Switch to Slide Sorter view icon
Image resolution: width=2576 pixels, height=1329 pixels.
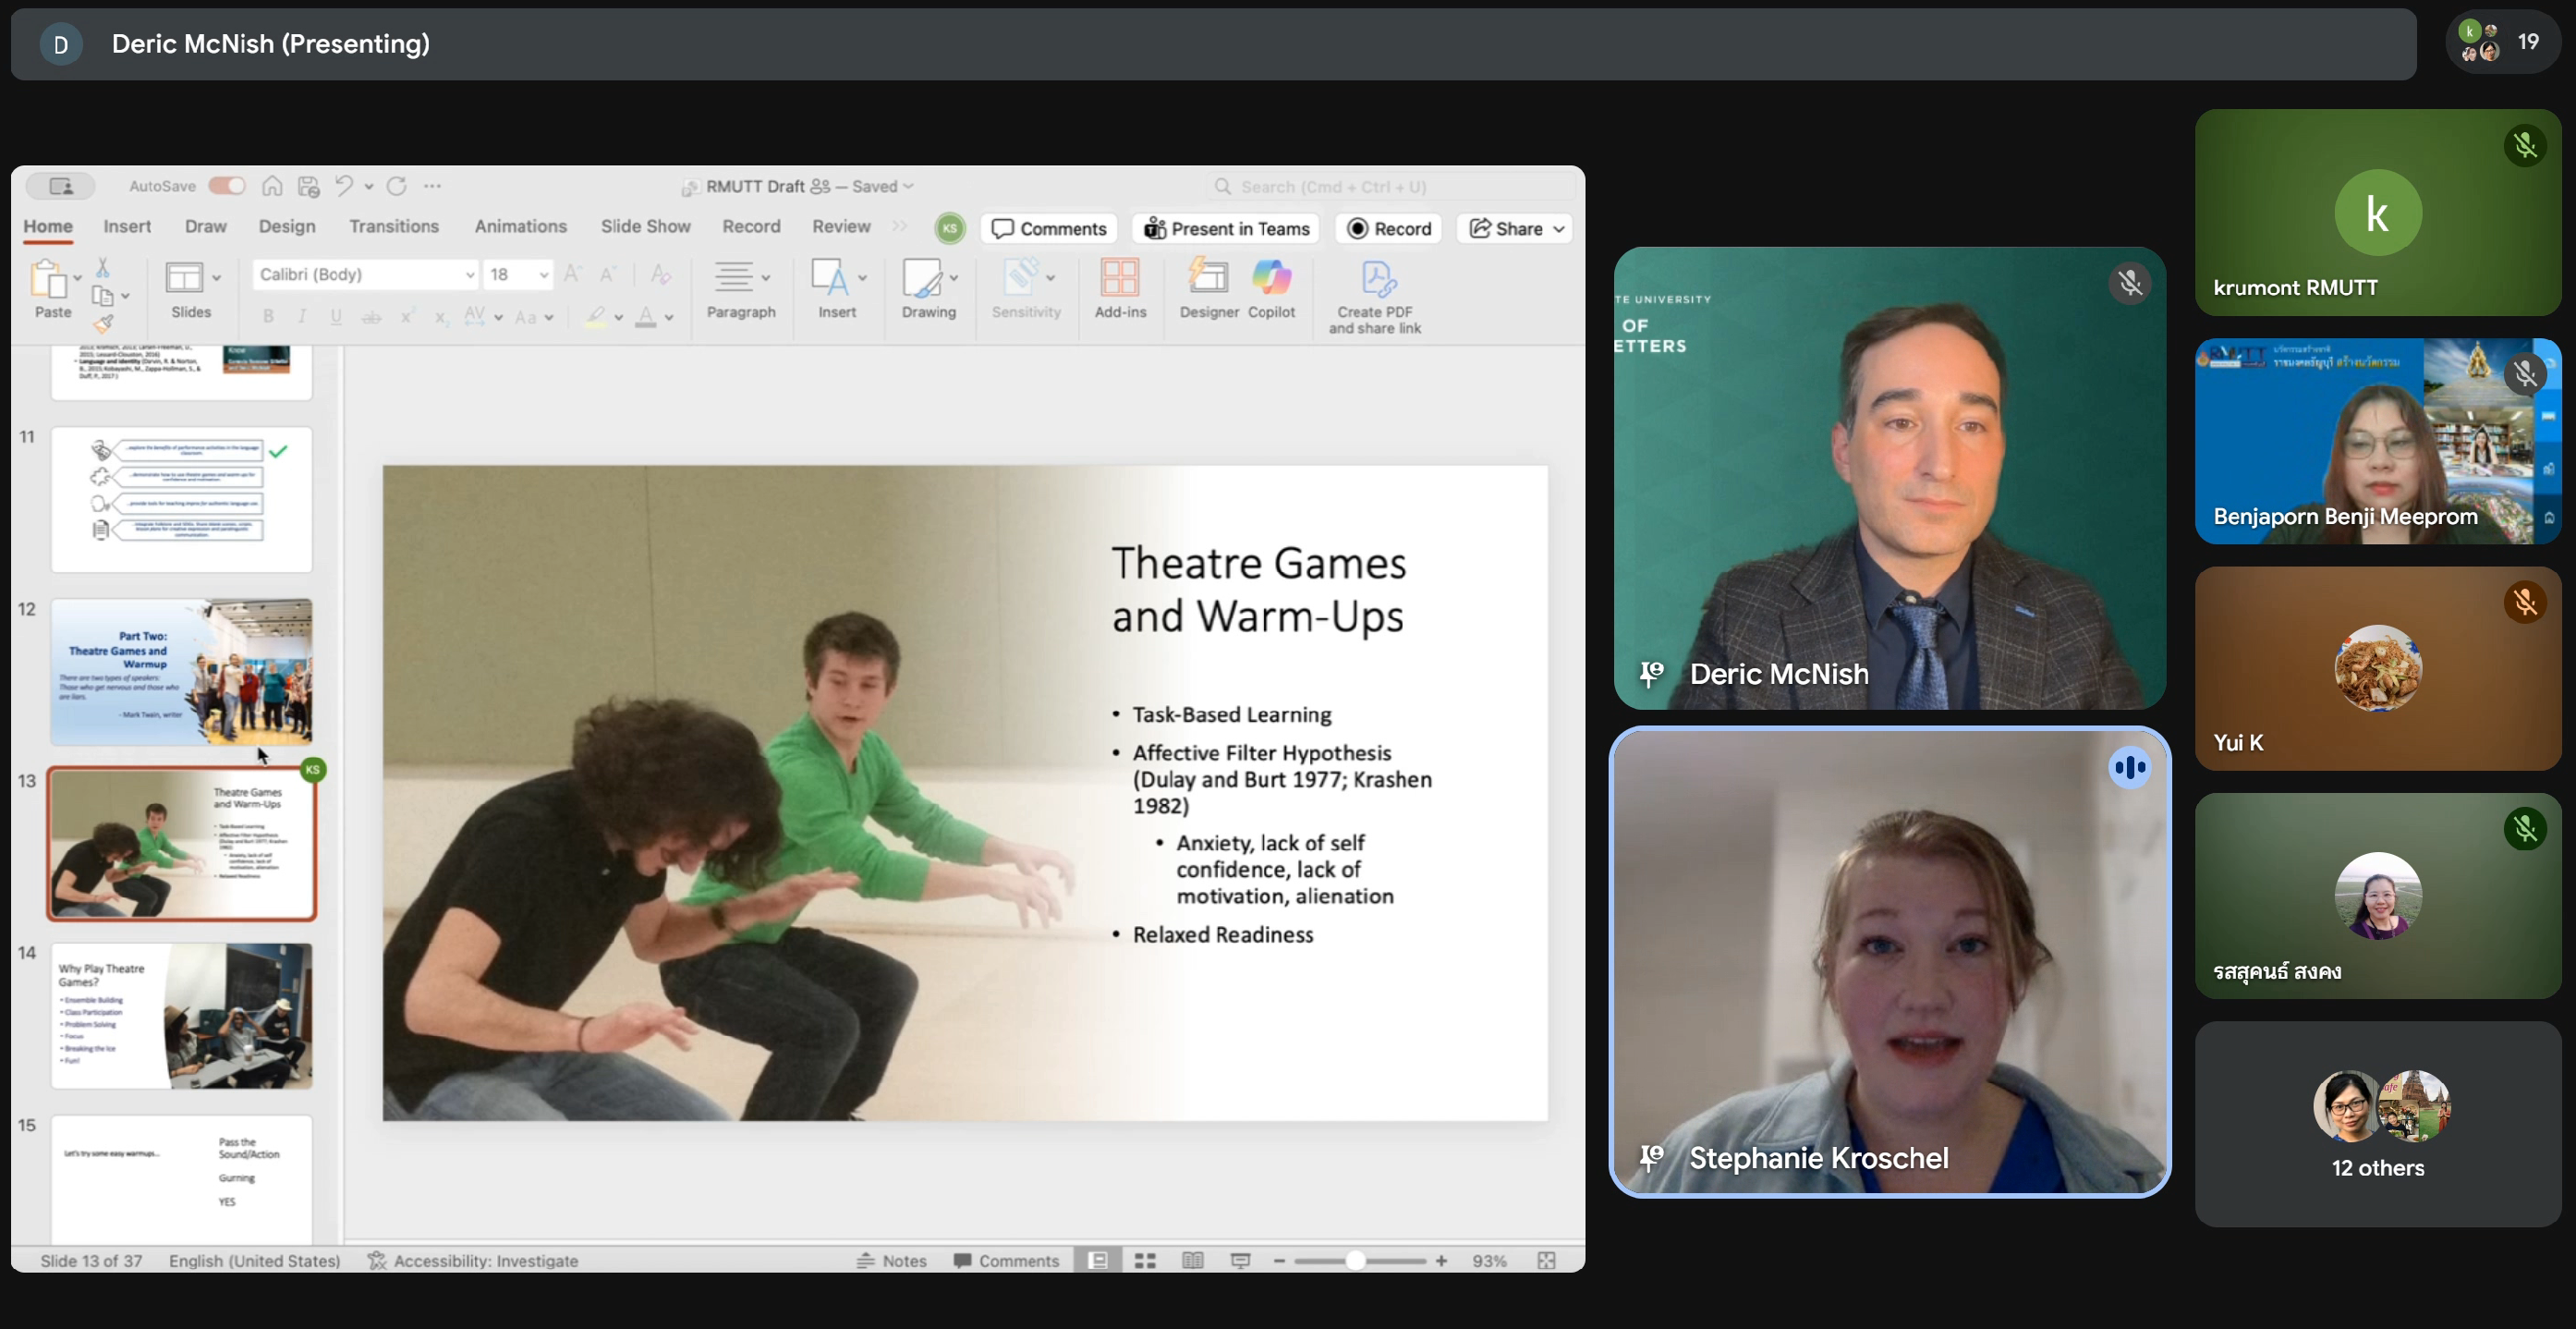(x=1145, y=1260)
